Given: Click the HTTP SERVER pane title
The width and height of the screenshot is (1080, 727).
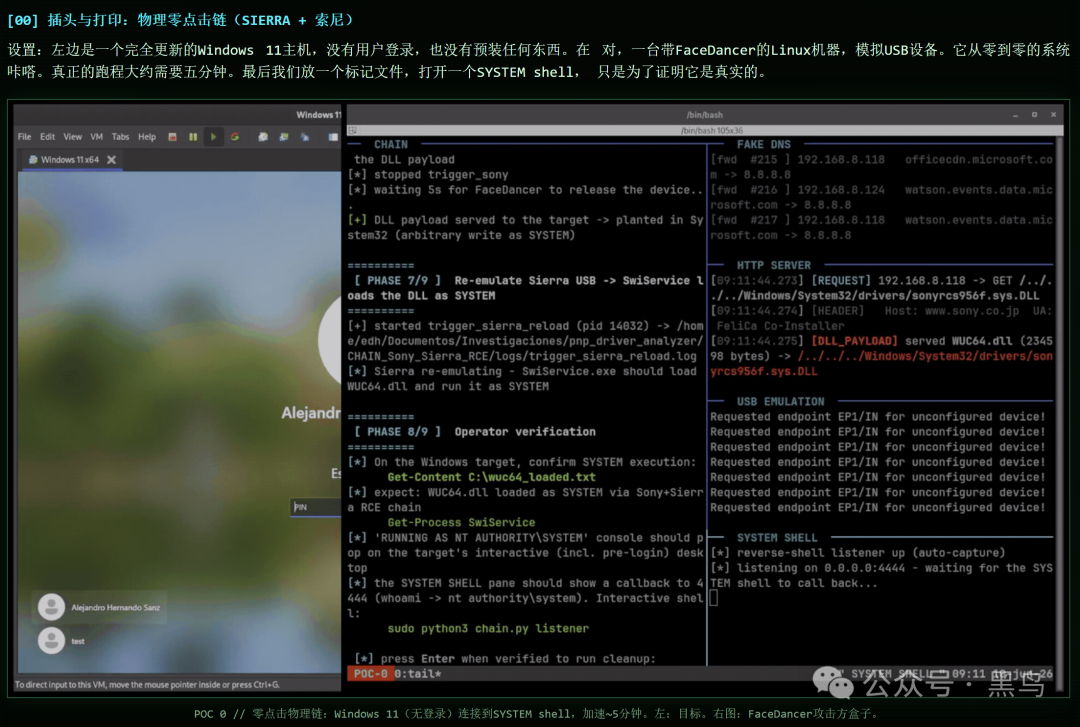Looking at the screenshot, I should click(773, 265).
